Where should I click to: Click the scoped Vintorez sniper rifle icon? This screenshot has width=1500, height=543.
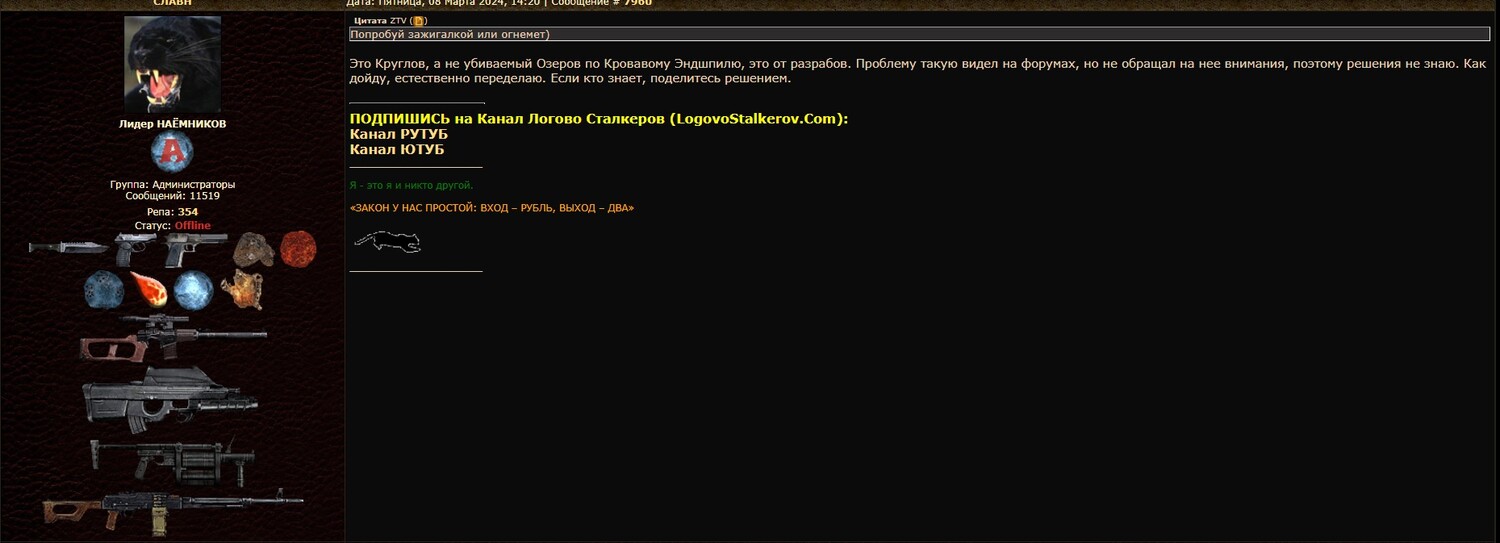172,337
